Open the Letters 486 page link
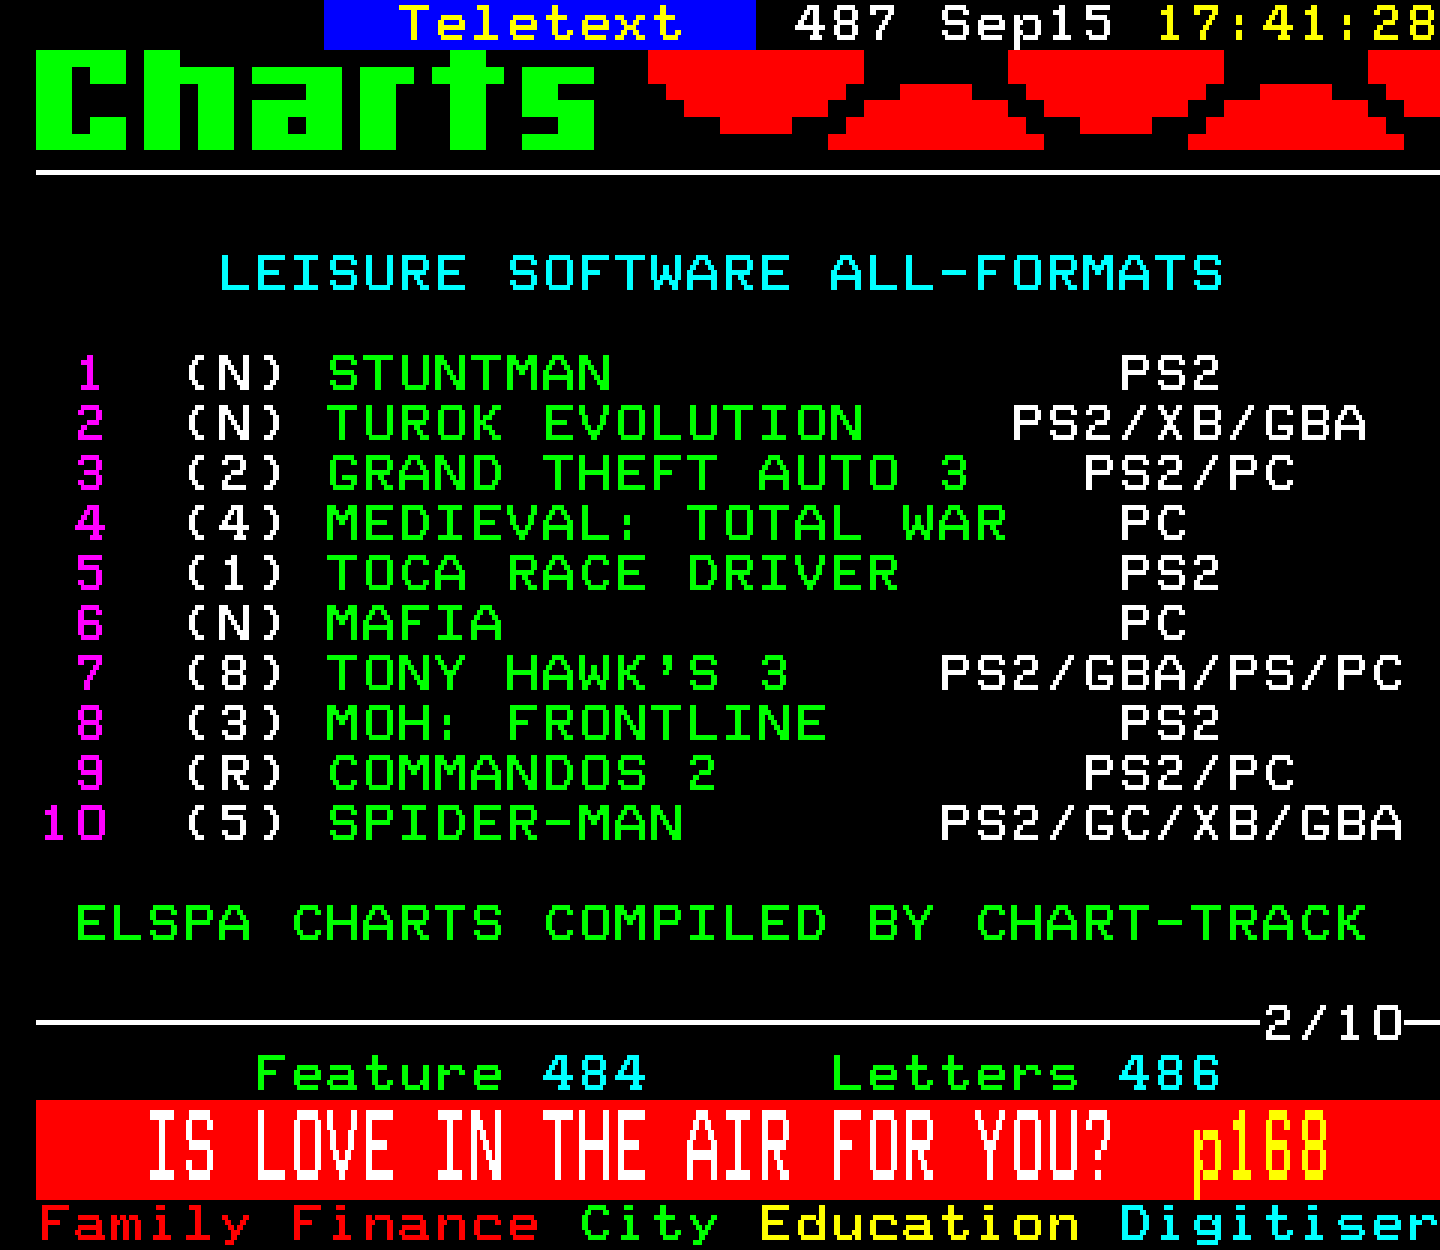This screenshot has width=1440, height=1250. pyautogui.click(x=1025, y=1074)
